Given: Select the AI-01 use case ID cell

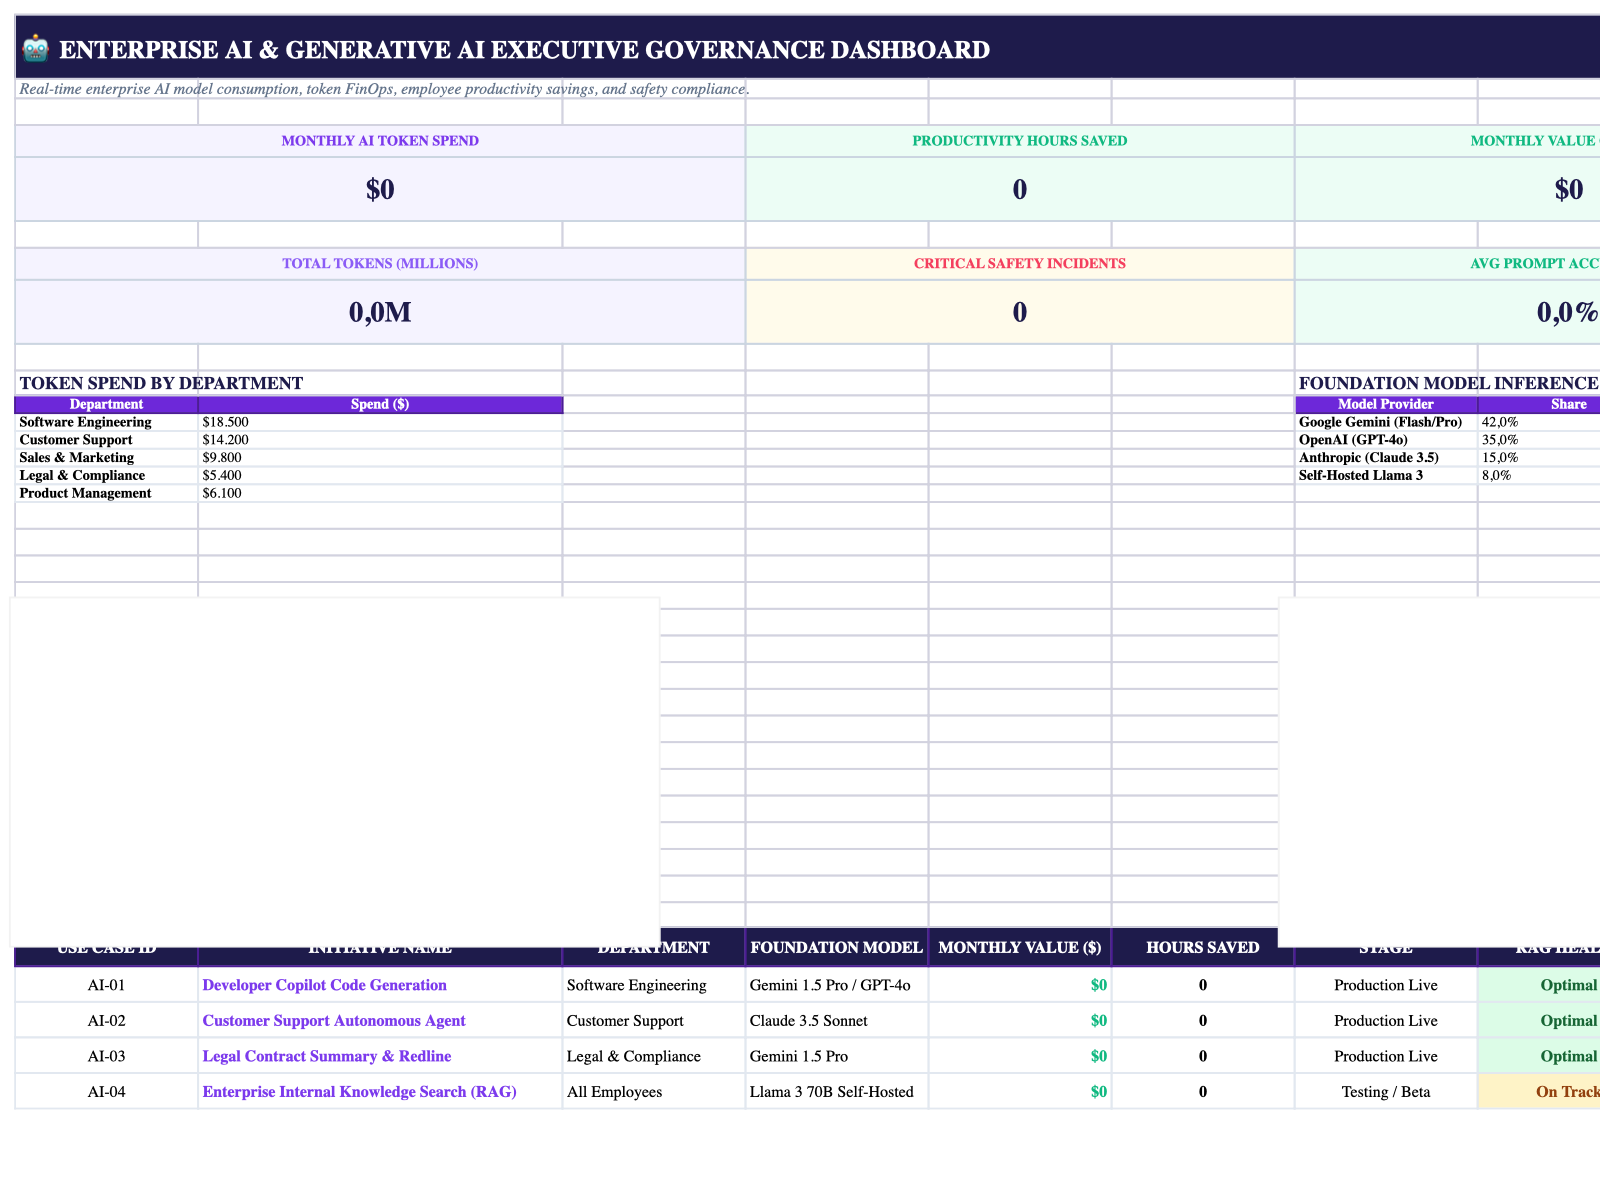Looking at the screenshot, I should click(106, 985).
